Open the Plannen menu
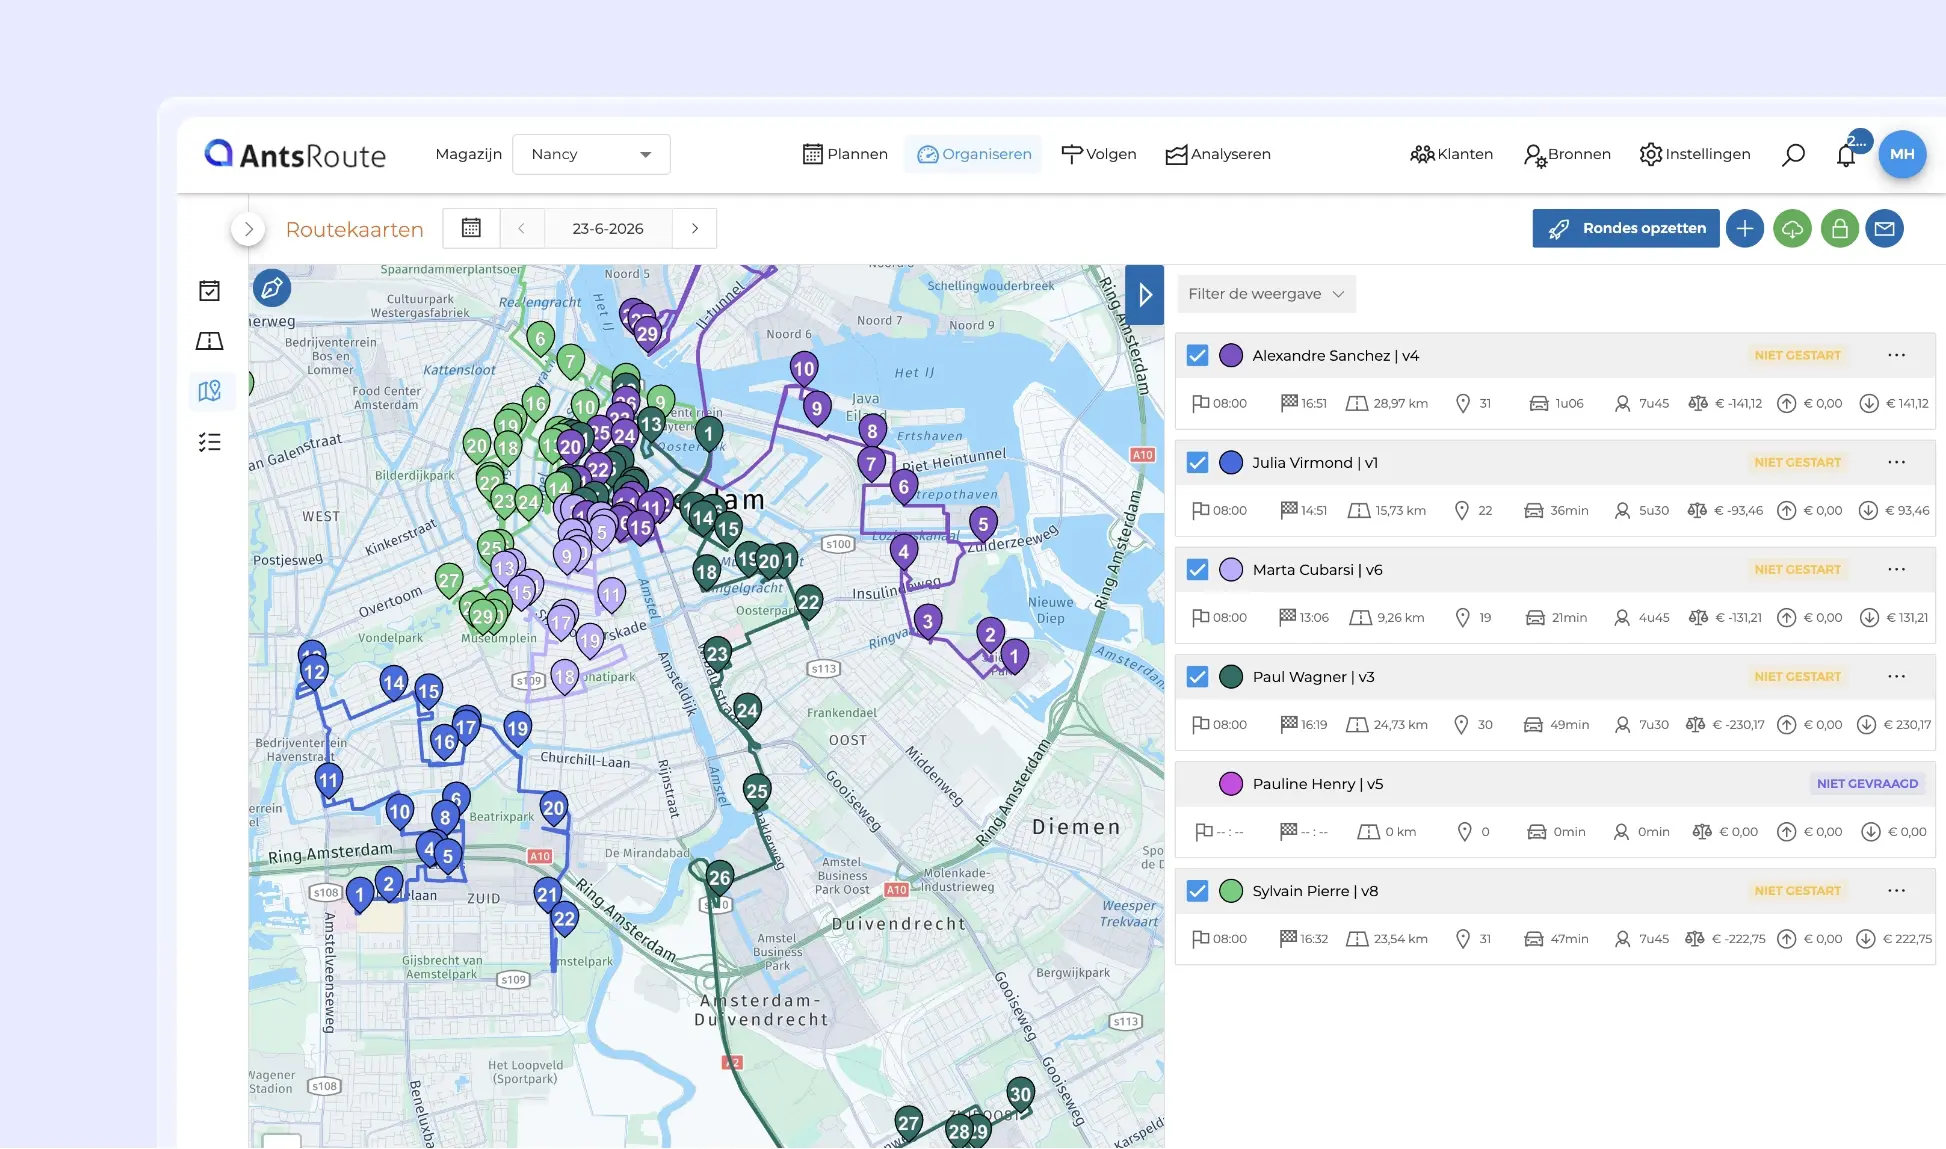 pyautogui.click(x=845, y=154)
